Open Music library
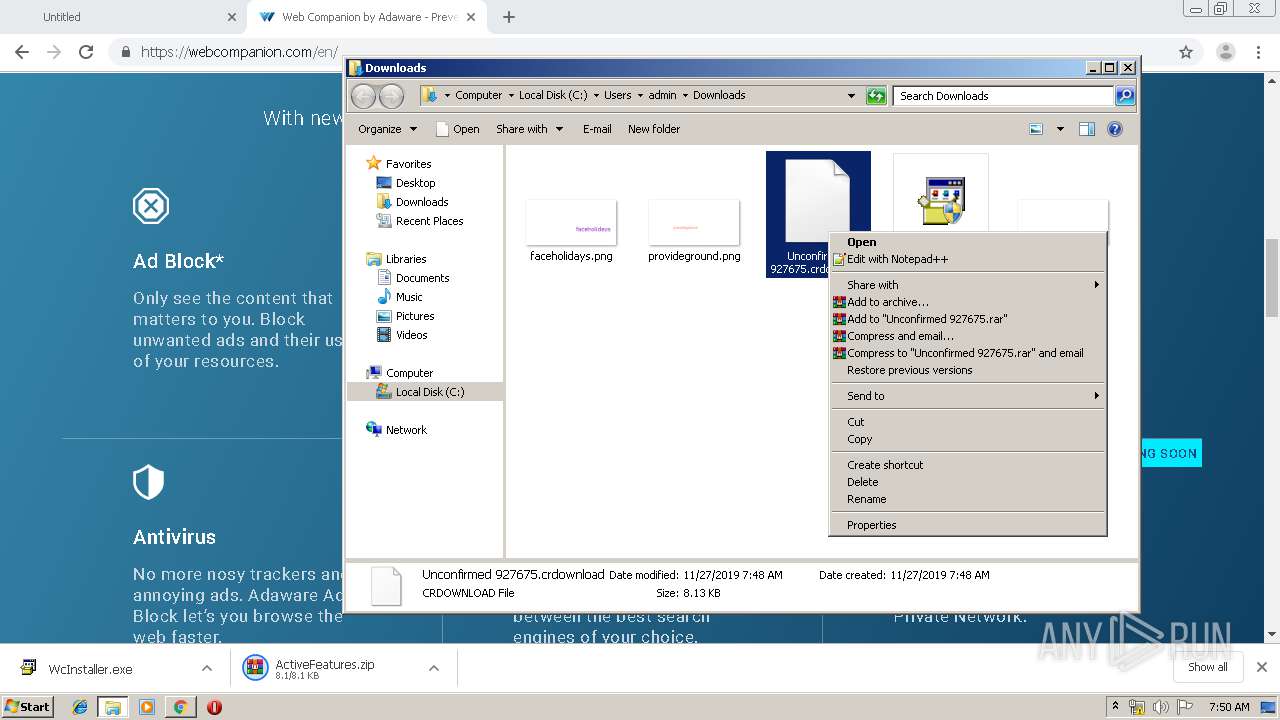This screenshot has width=1280, height=720. 400,297
